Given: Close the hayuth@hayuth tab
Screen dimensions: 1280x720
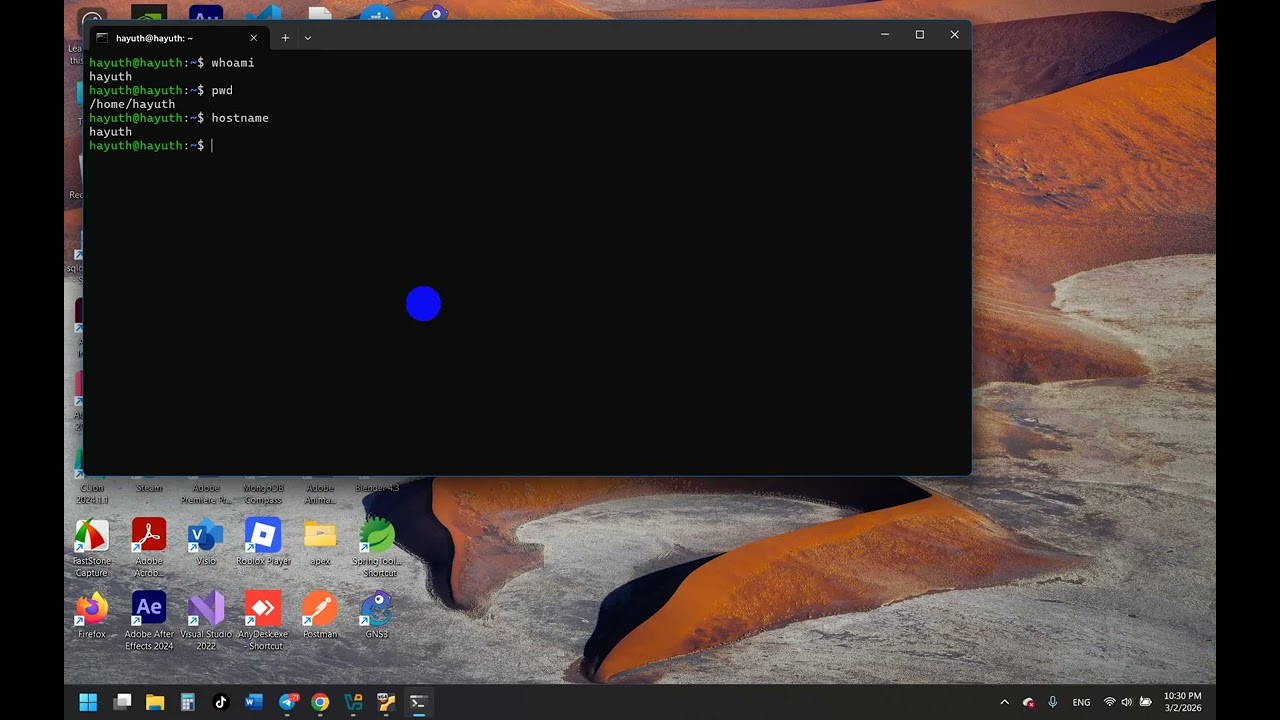Looking at the screenshot, I should [x=253, y=38].
